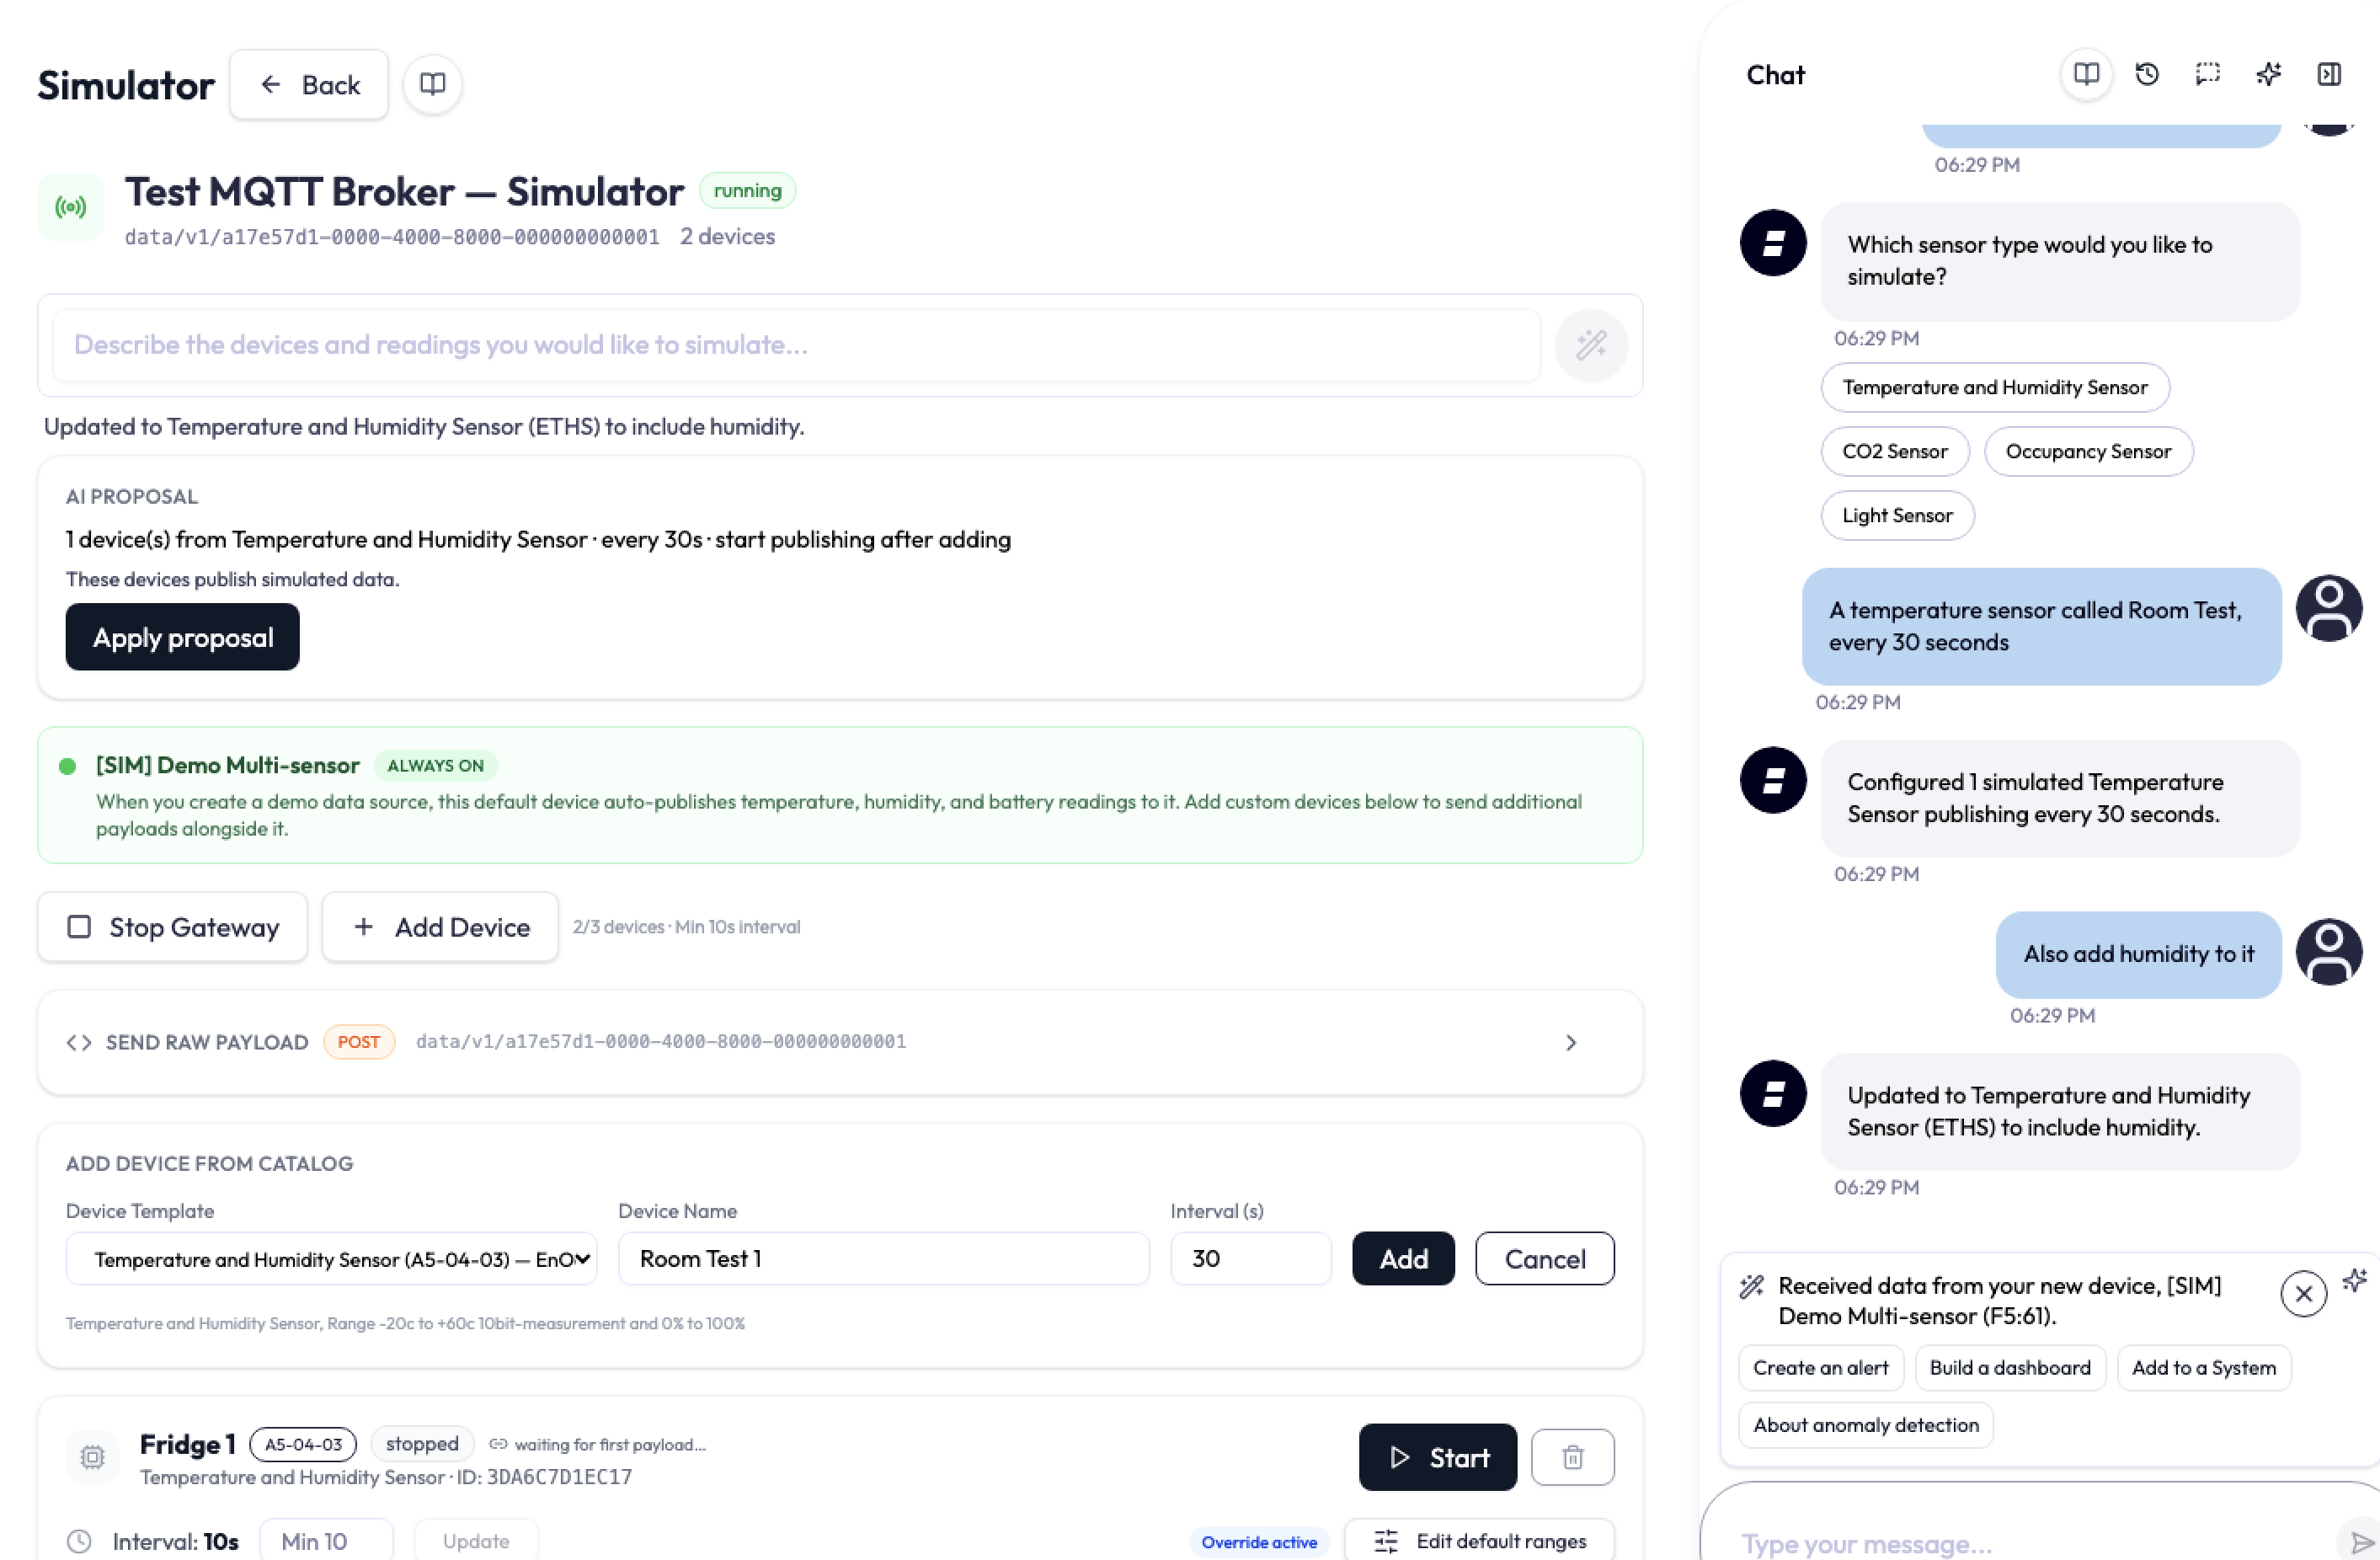Select the Build a dashboard chip
2380x1560 pixels.
tap(2010, 1368)
